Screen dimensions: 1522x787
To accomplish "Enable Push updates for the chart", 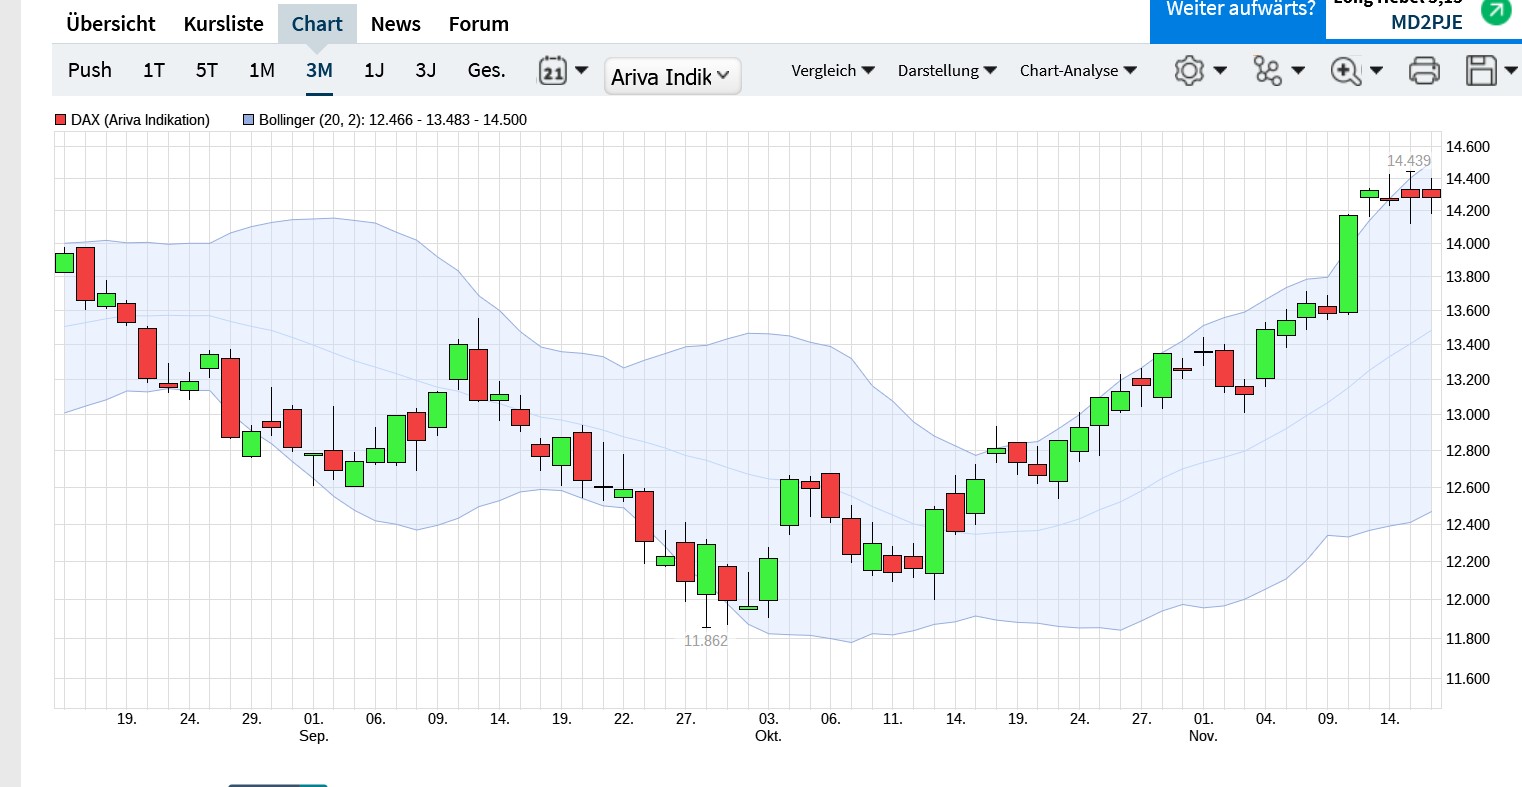I will [90, 70].
